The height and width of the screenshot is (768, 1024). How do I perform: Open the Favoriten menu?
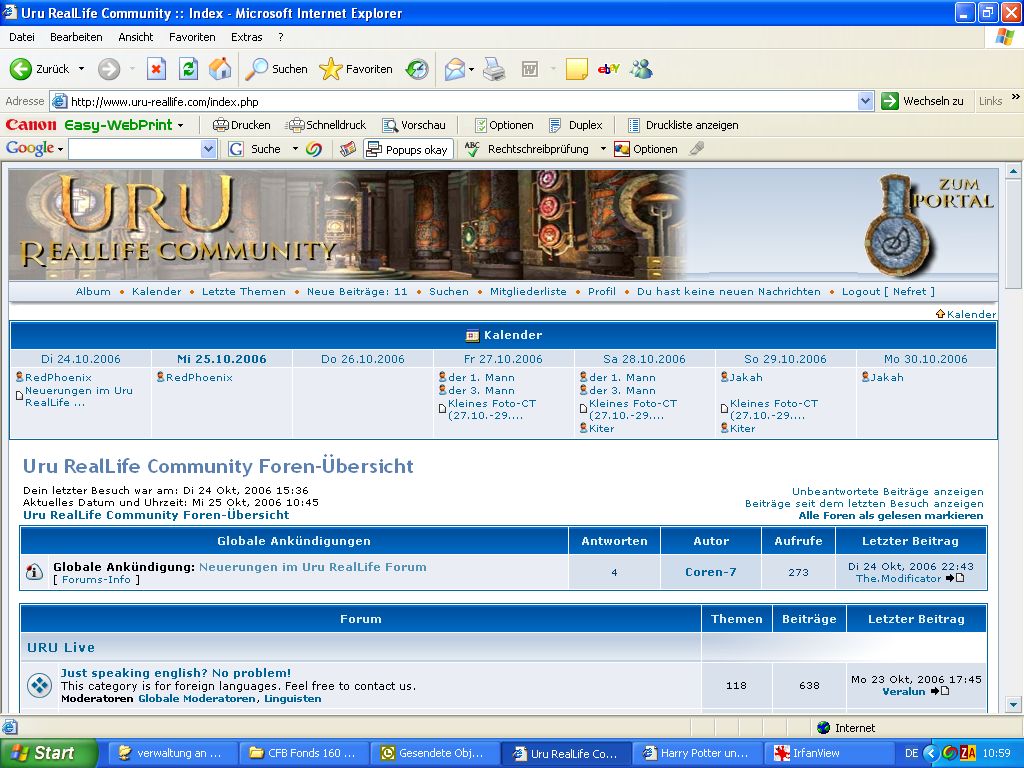click(192, 37)
